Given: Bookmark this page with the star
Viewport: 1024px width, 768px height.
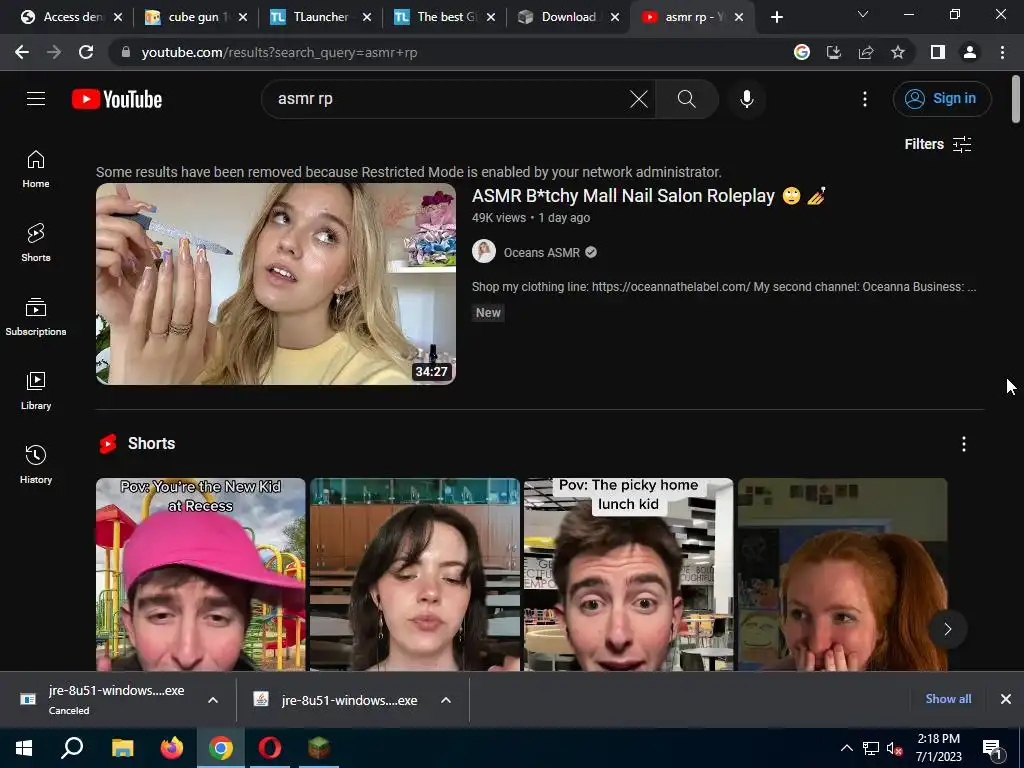Looking at the screenshot, I should pos(898,52).
